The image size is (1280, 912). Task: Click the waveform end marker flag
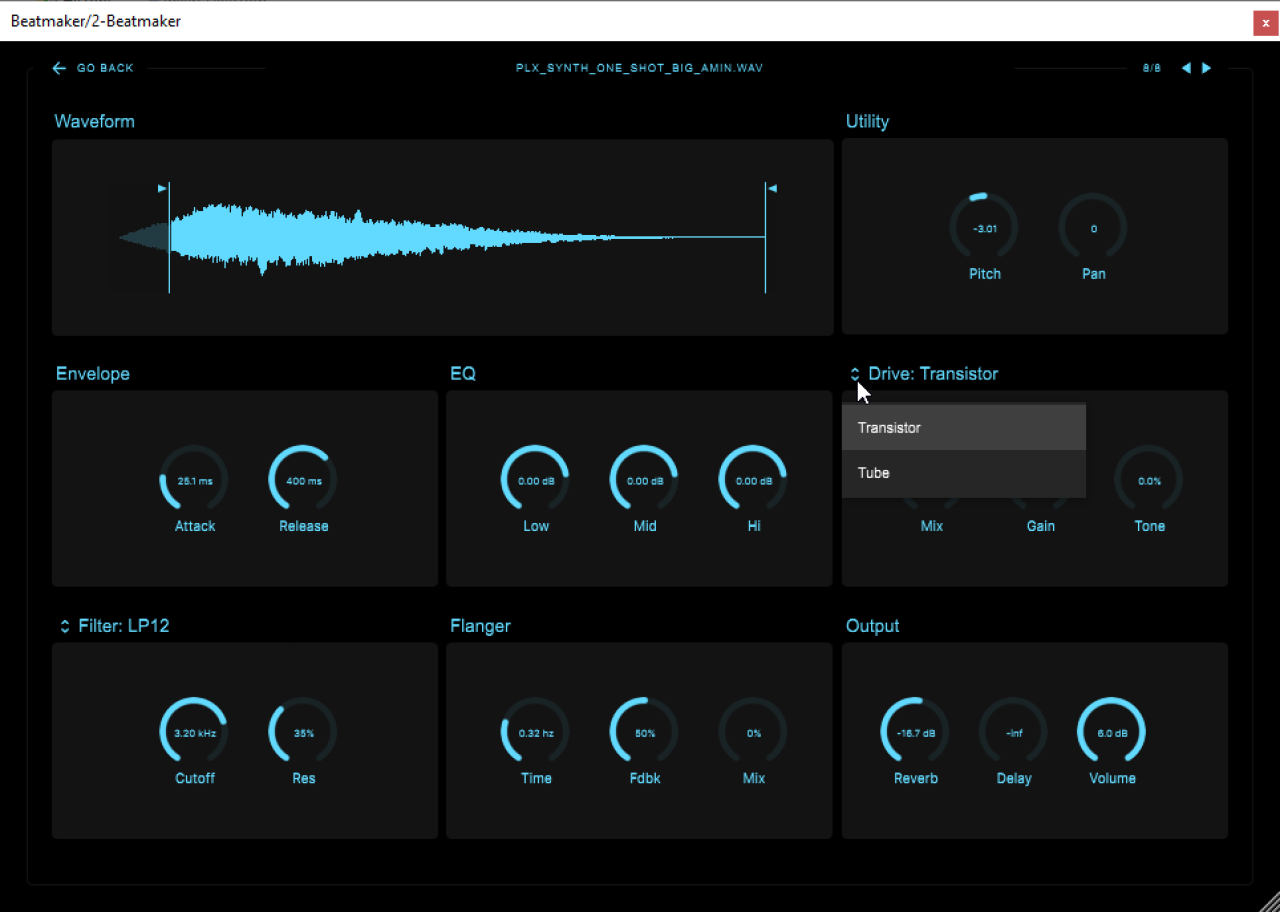click(772, 187)
